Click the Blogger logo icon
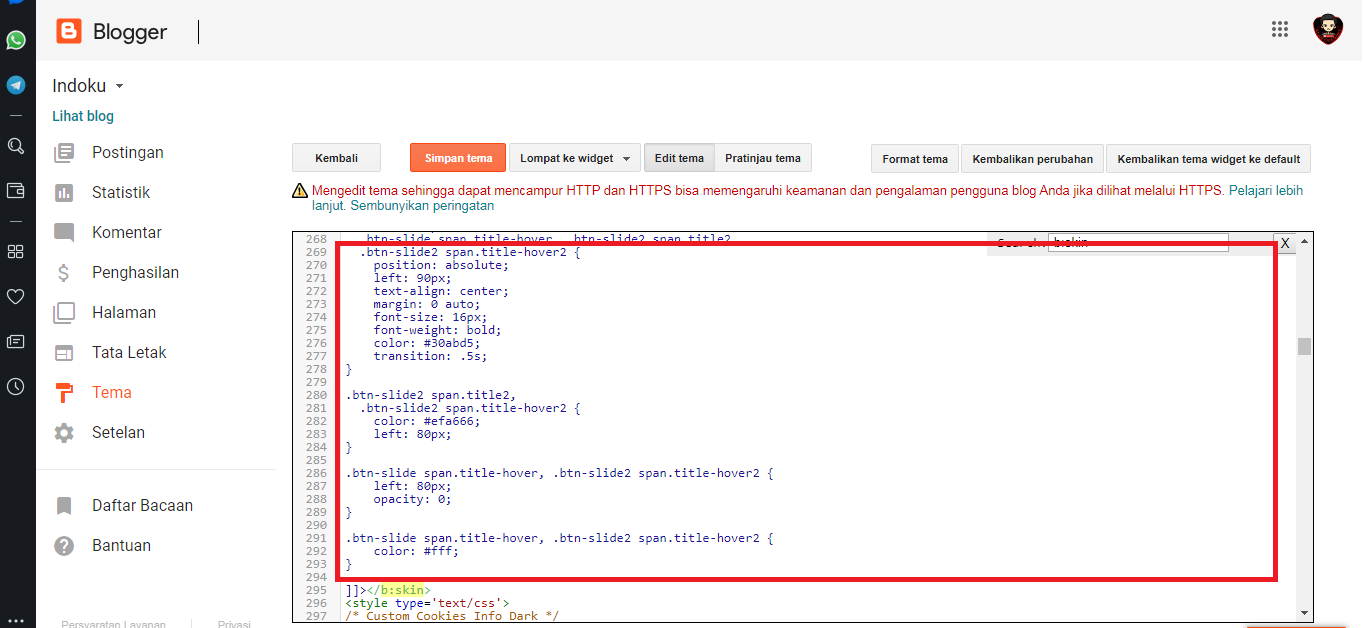This screenshot has width=1364, height=628. tap(69, 32)
